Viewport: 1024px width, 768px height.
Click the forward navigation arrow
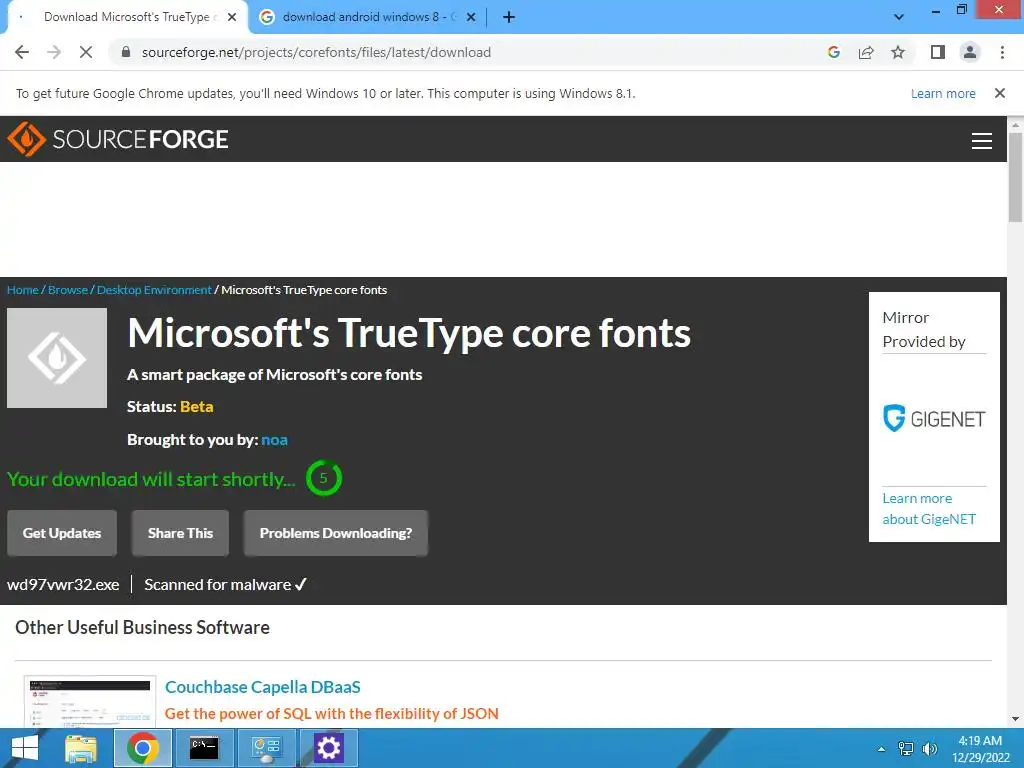(x=54, y=52)
